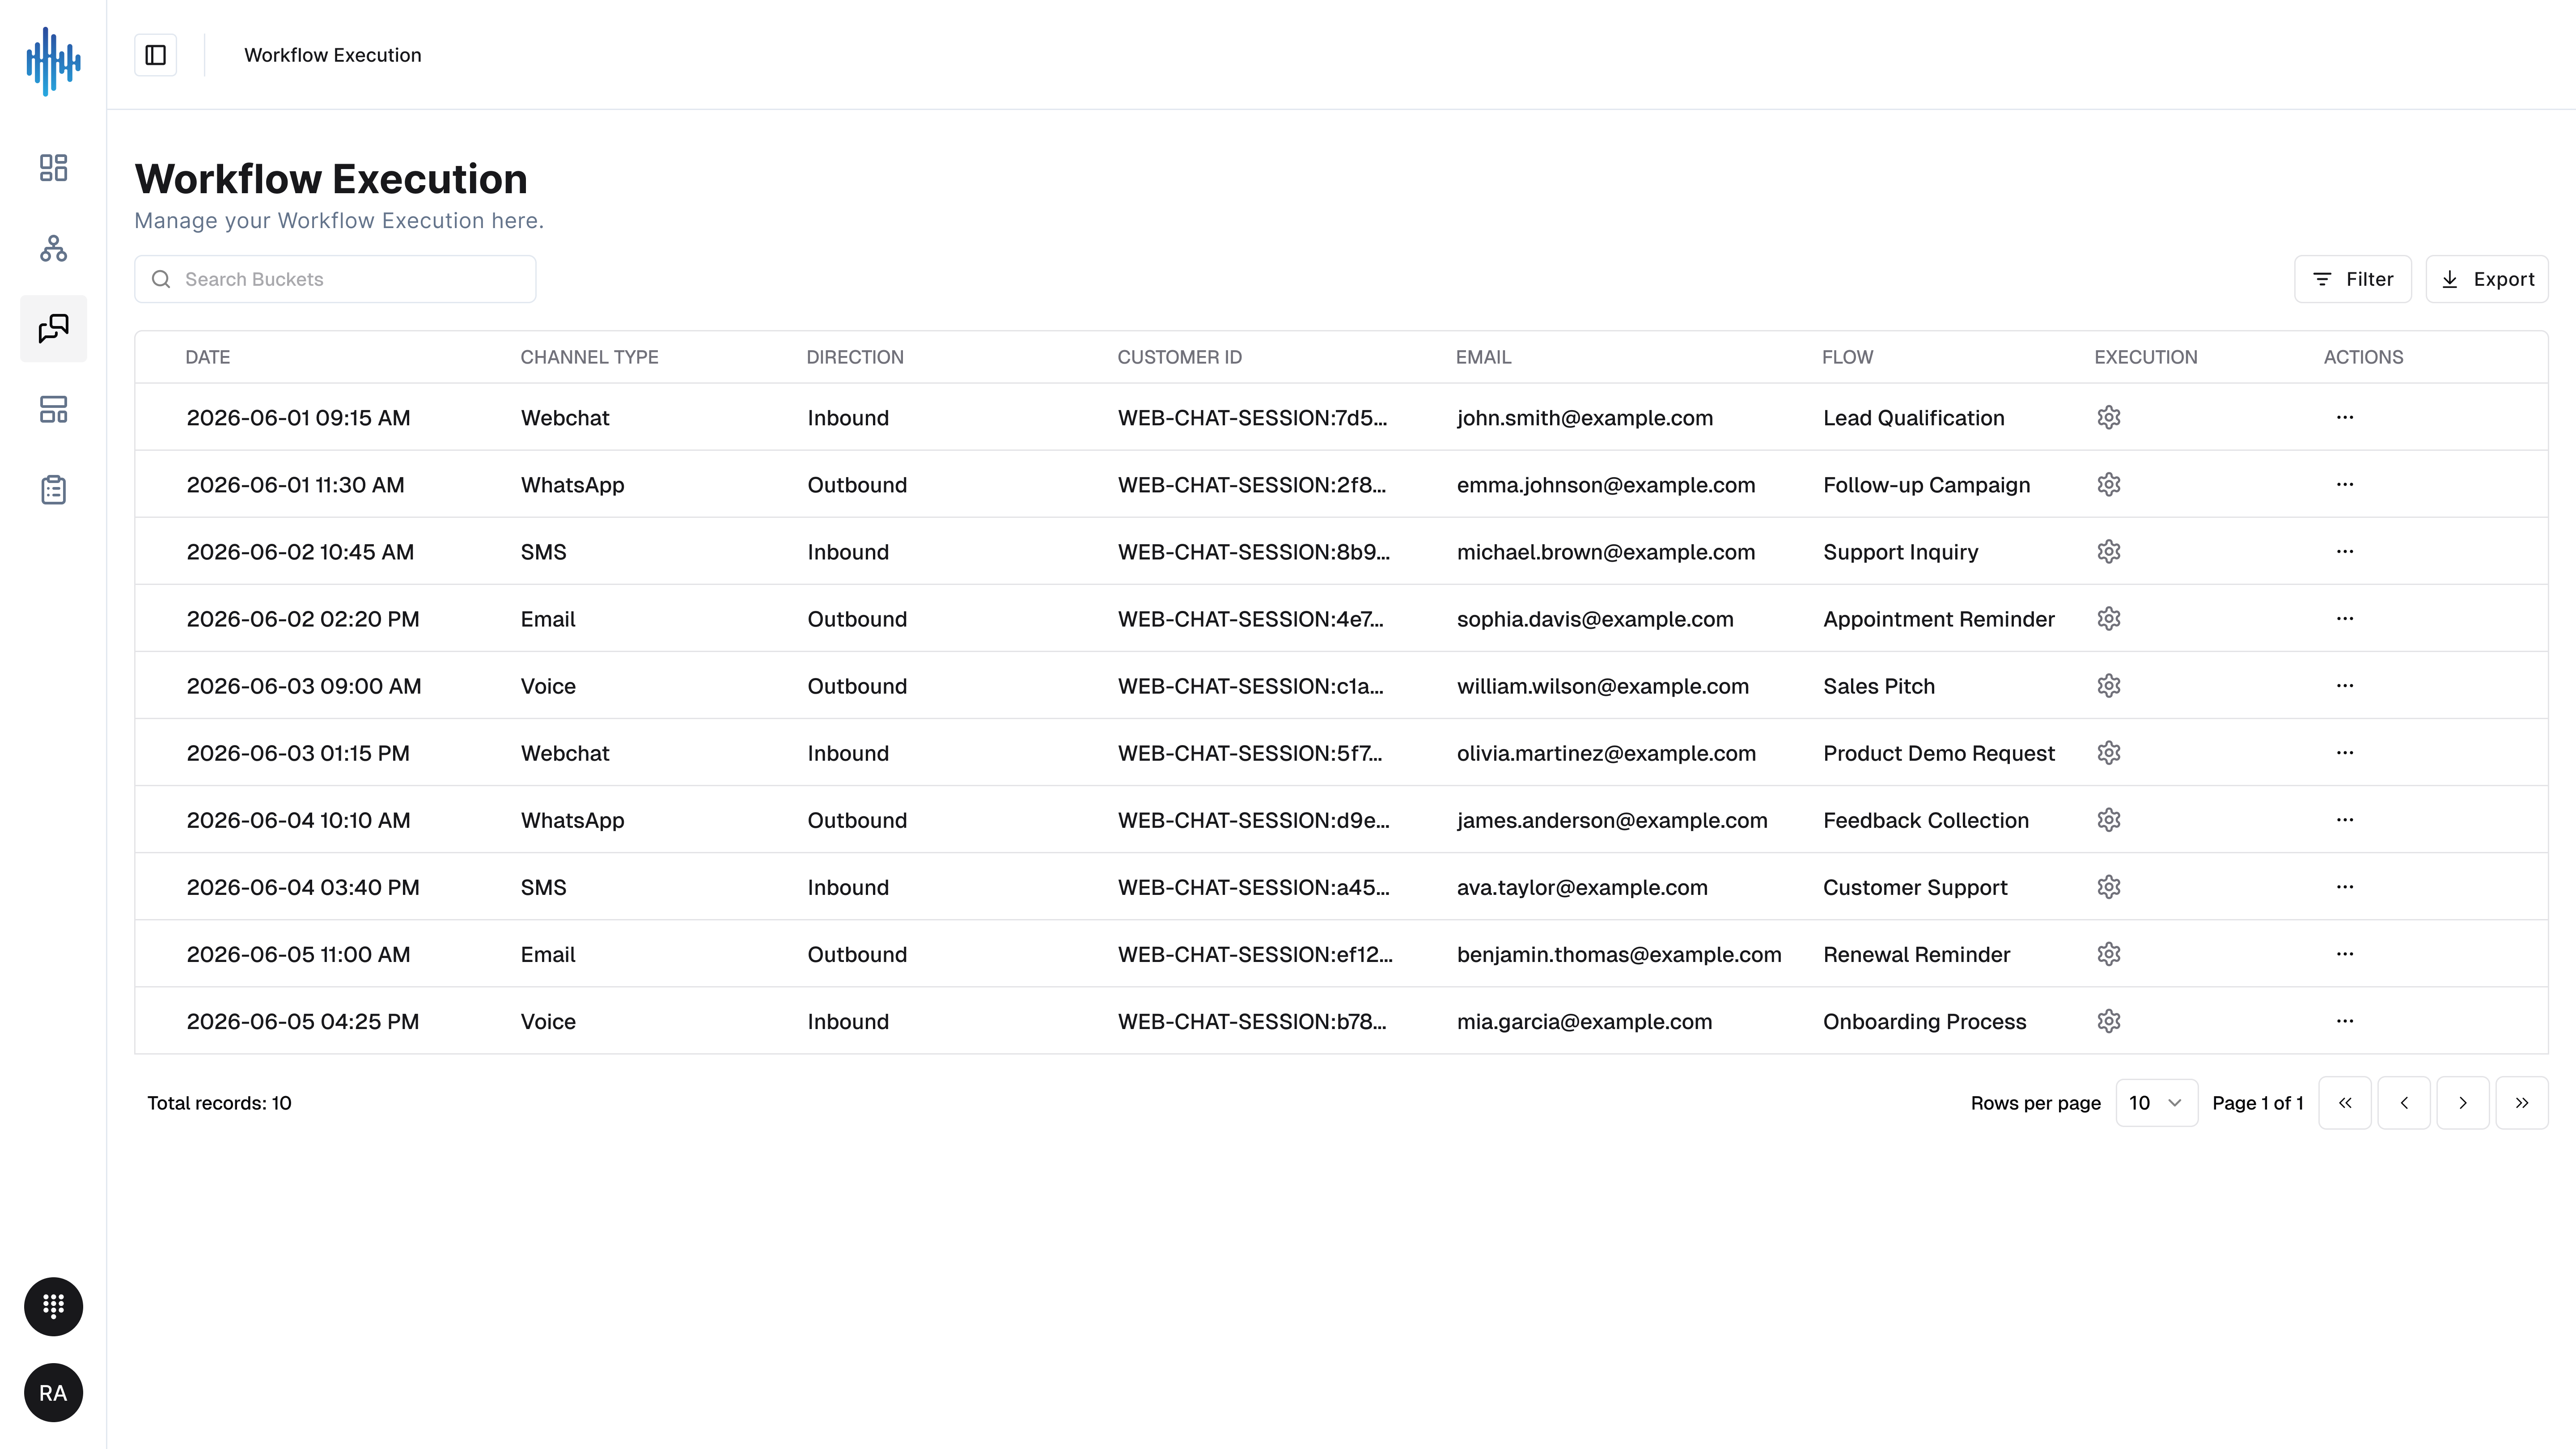The height and width of the screenshot is (1449, 2576).
Task: Click the email mia.garcia@example.com
Action: pos(1584,1021)
